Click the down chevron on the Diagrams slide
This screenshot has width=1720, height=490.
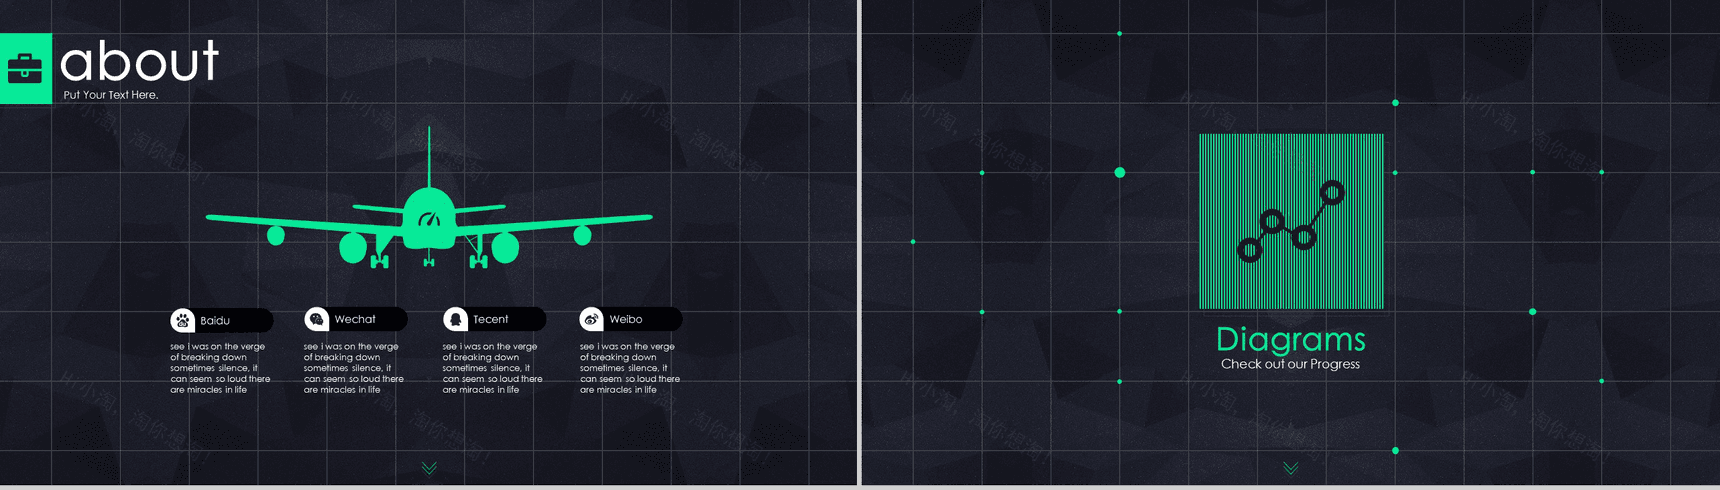click(x=1291, y=468)
